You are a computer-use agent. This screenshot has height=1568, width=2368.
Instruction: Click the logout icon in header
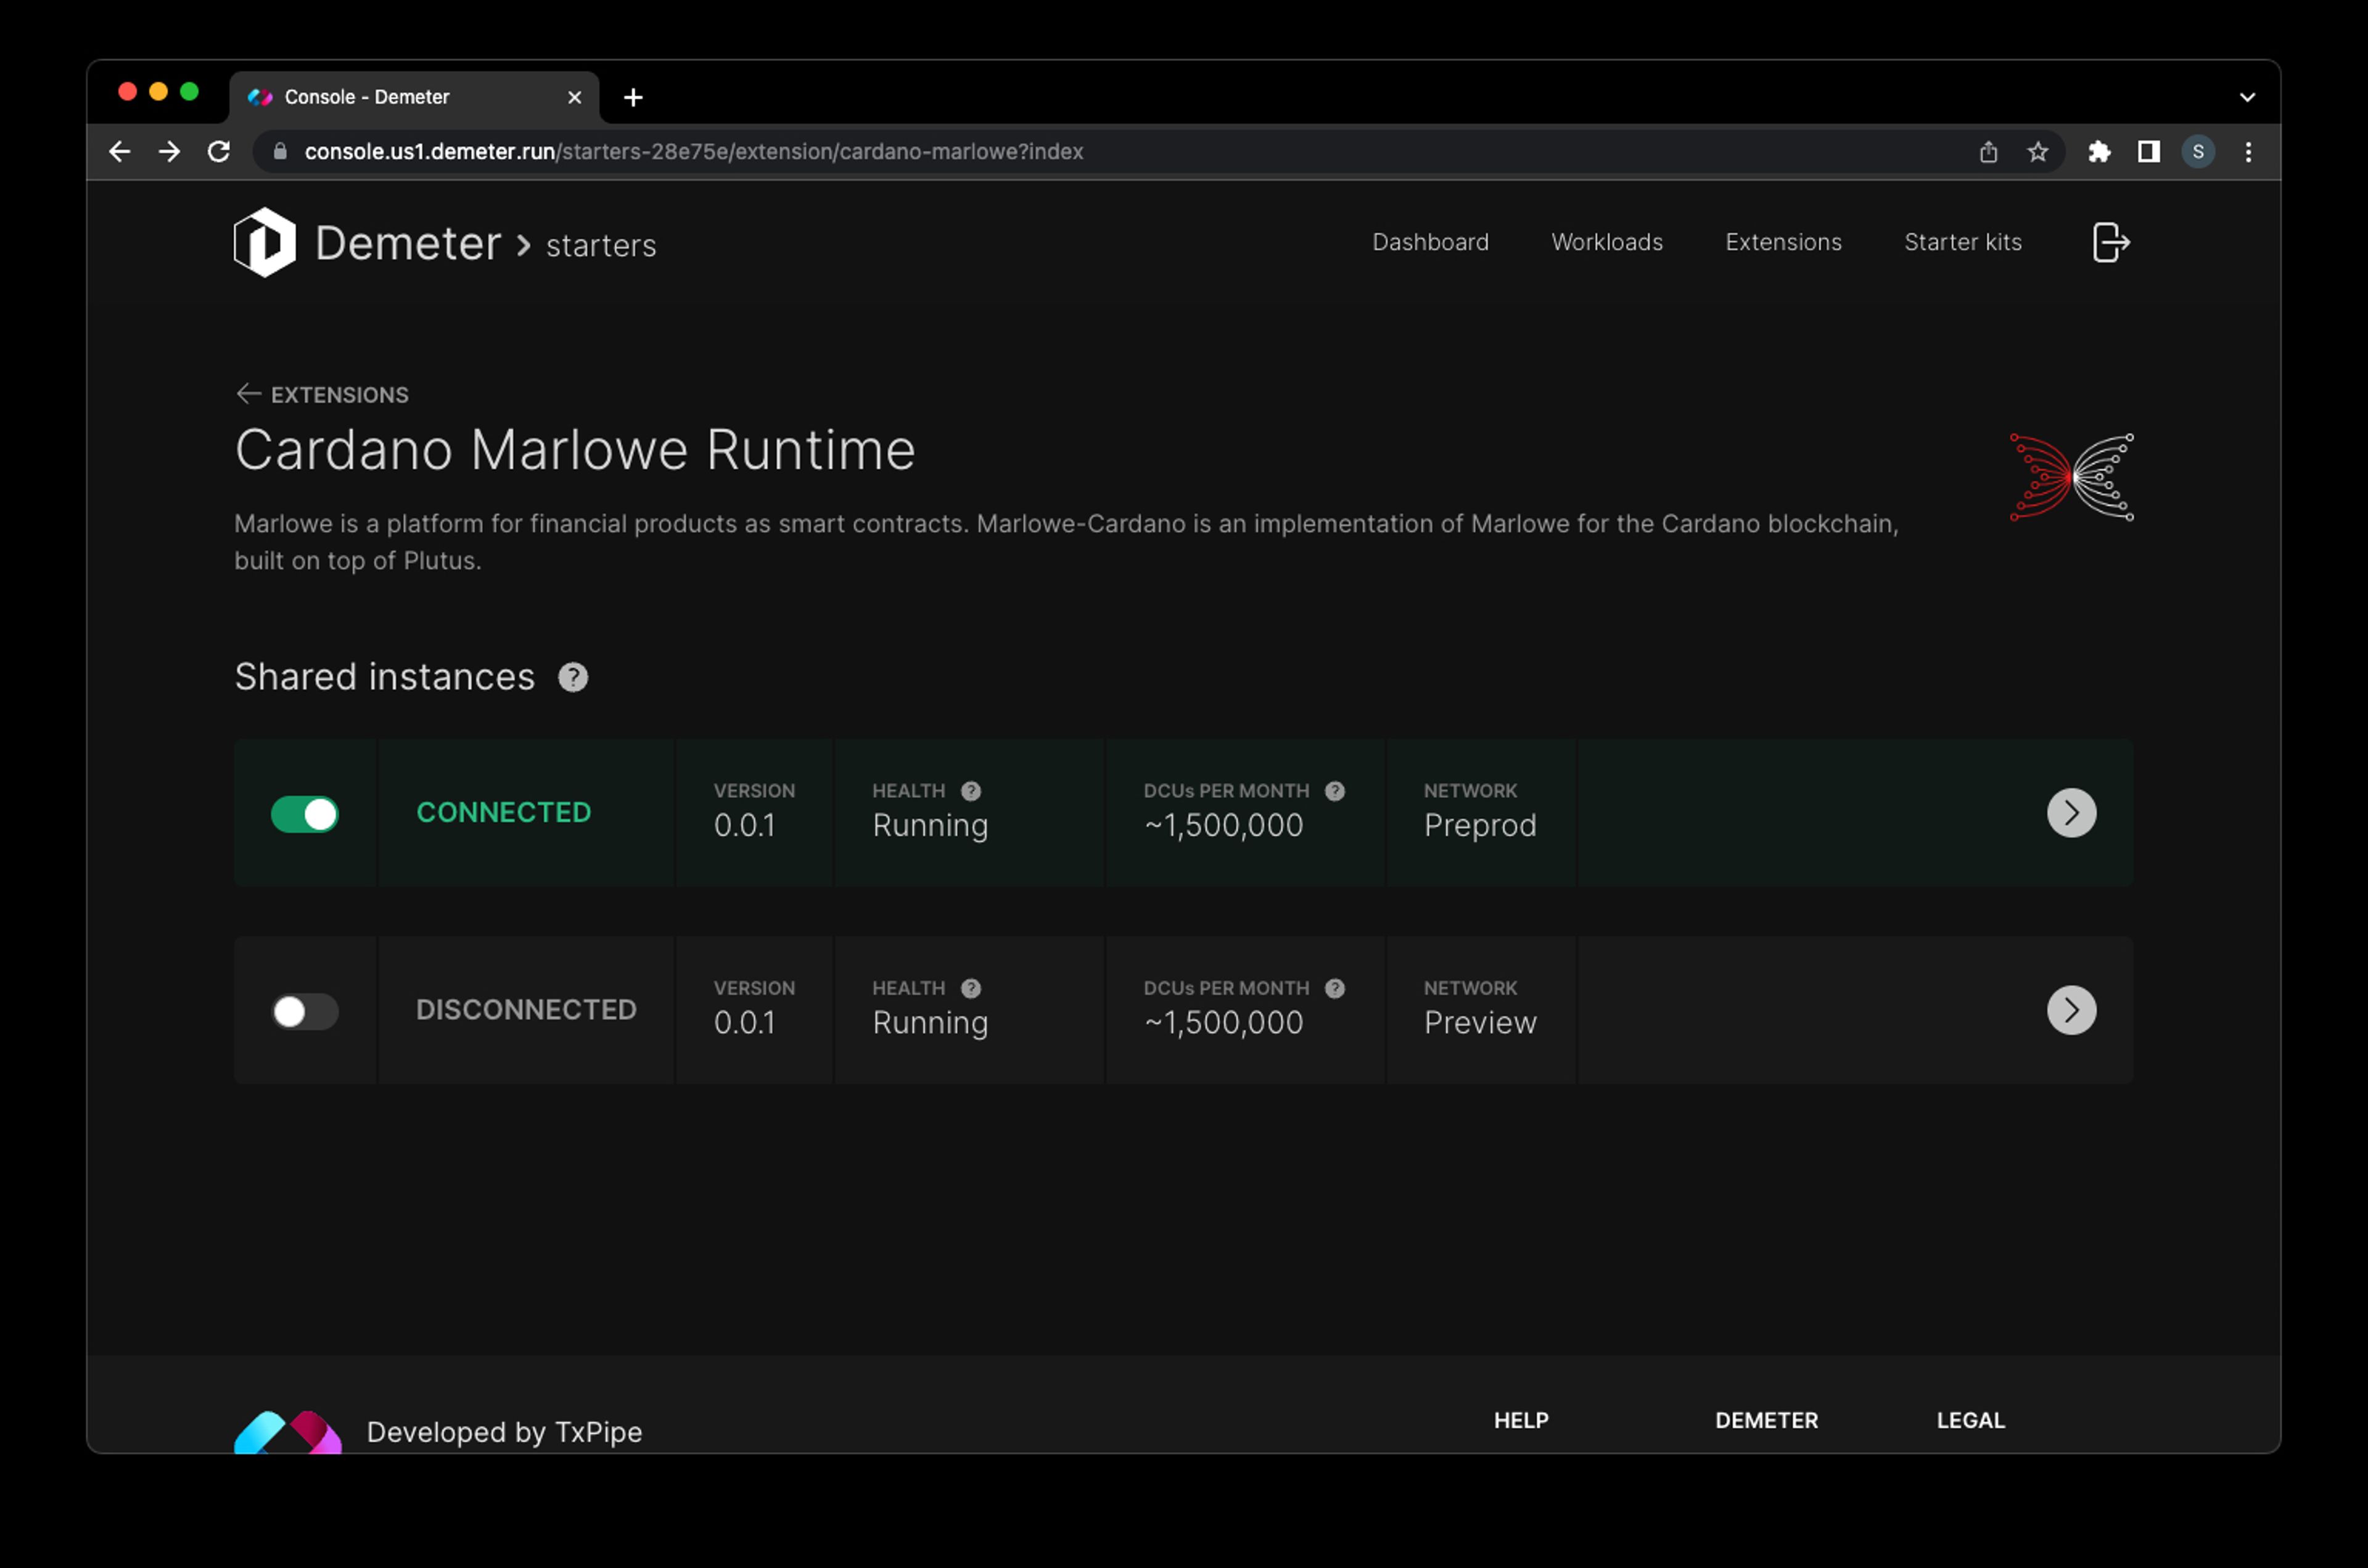point(2110,243)
